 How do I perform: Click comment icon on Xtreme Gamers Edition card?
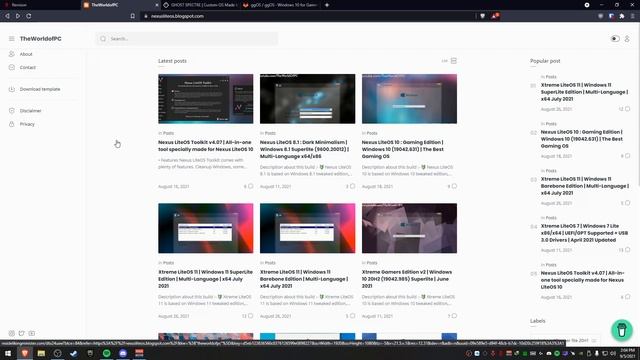[x=454, y=316]
